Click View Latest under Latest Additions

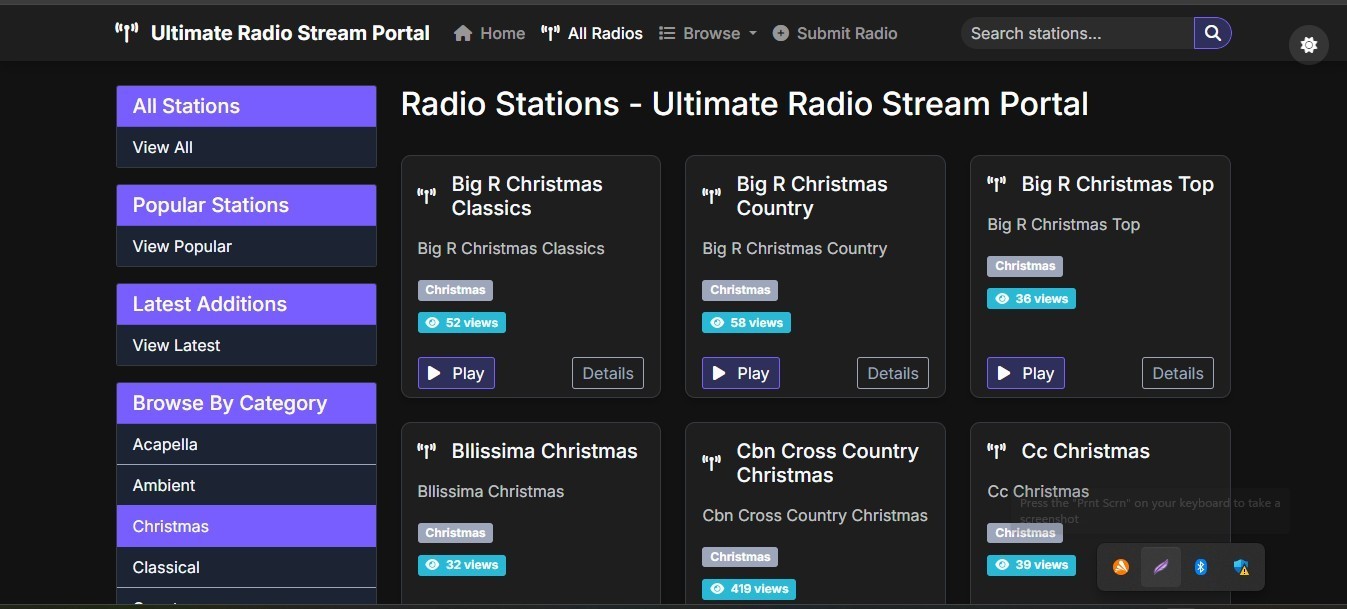tap(246, 345)
